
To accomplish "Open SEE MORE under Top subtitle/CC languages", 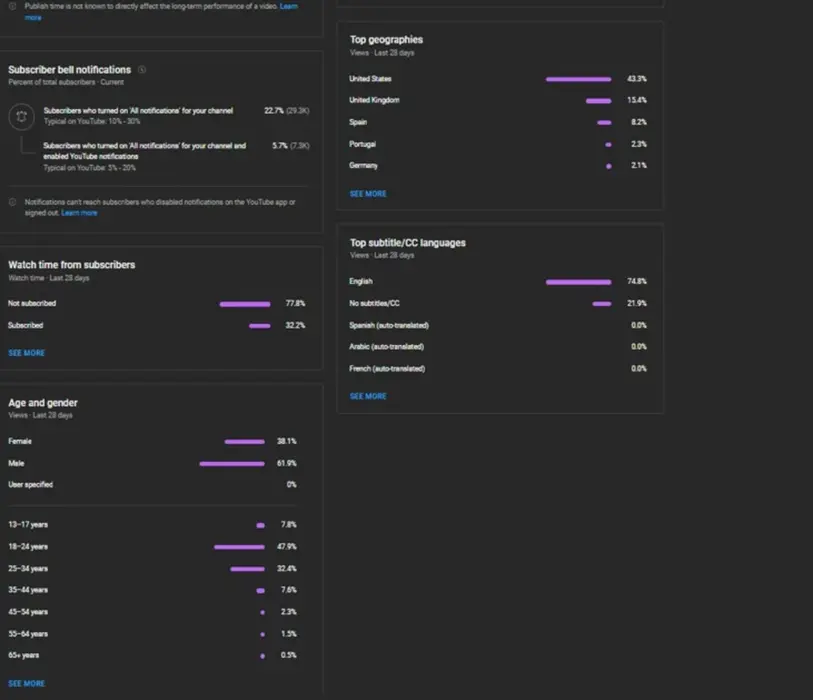I will [x=368, y=396].
